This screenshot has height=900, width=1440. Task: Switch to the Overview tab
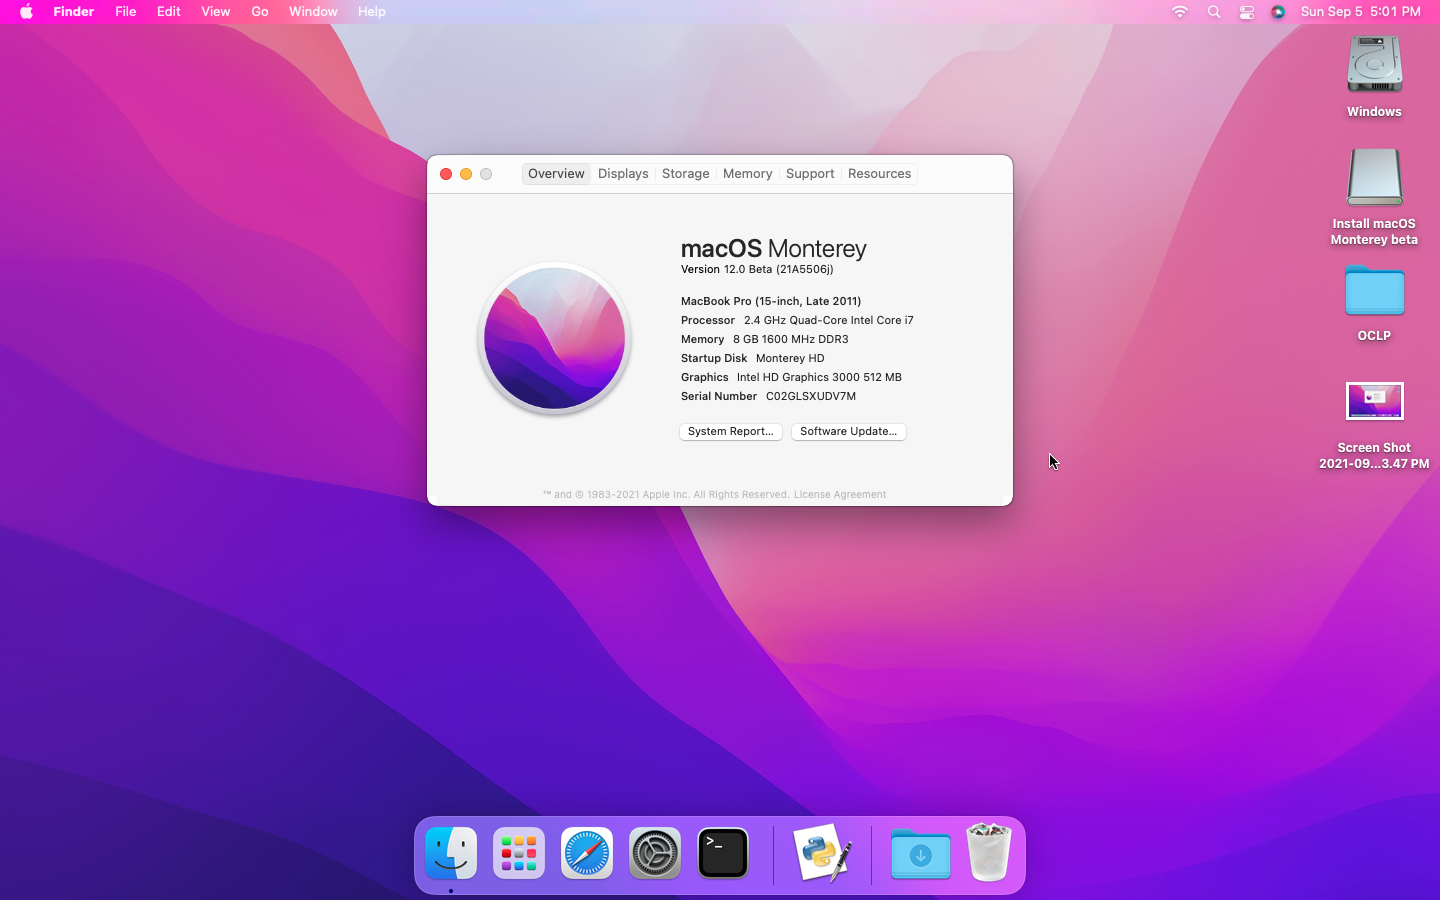click(556, 174)
